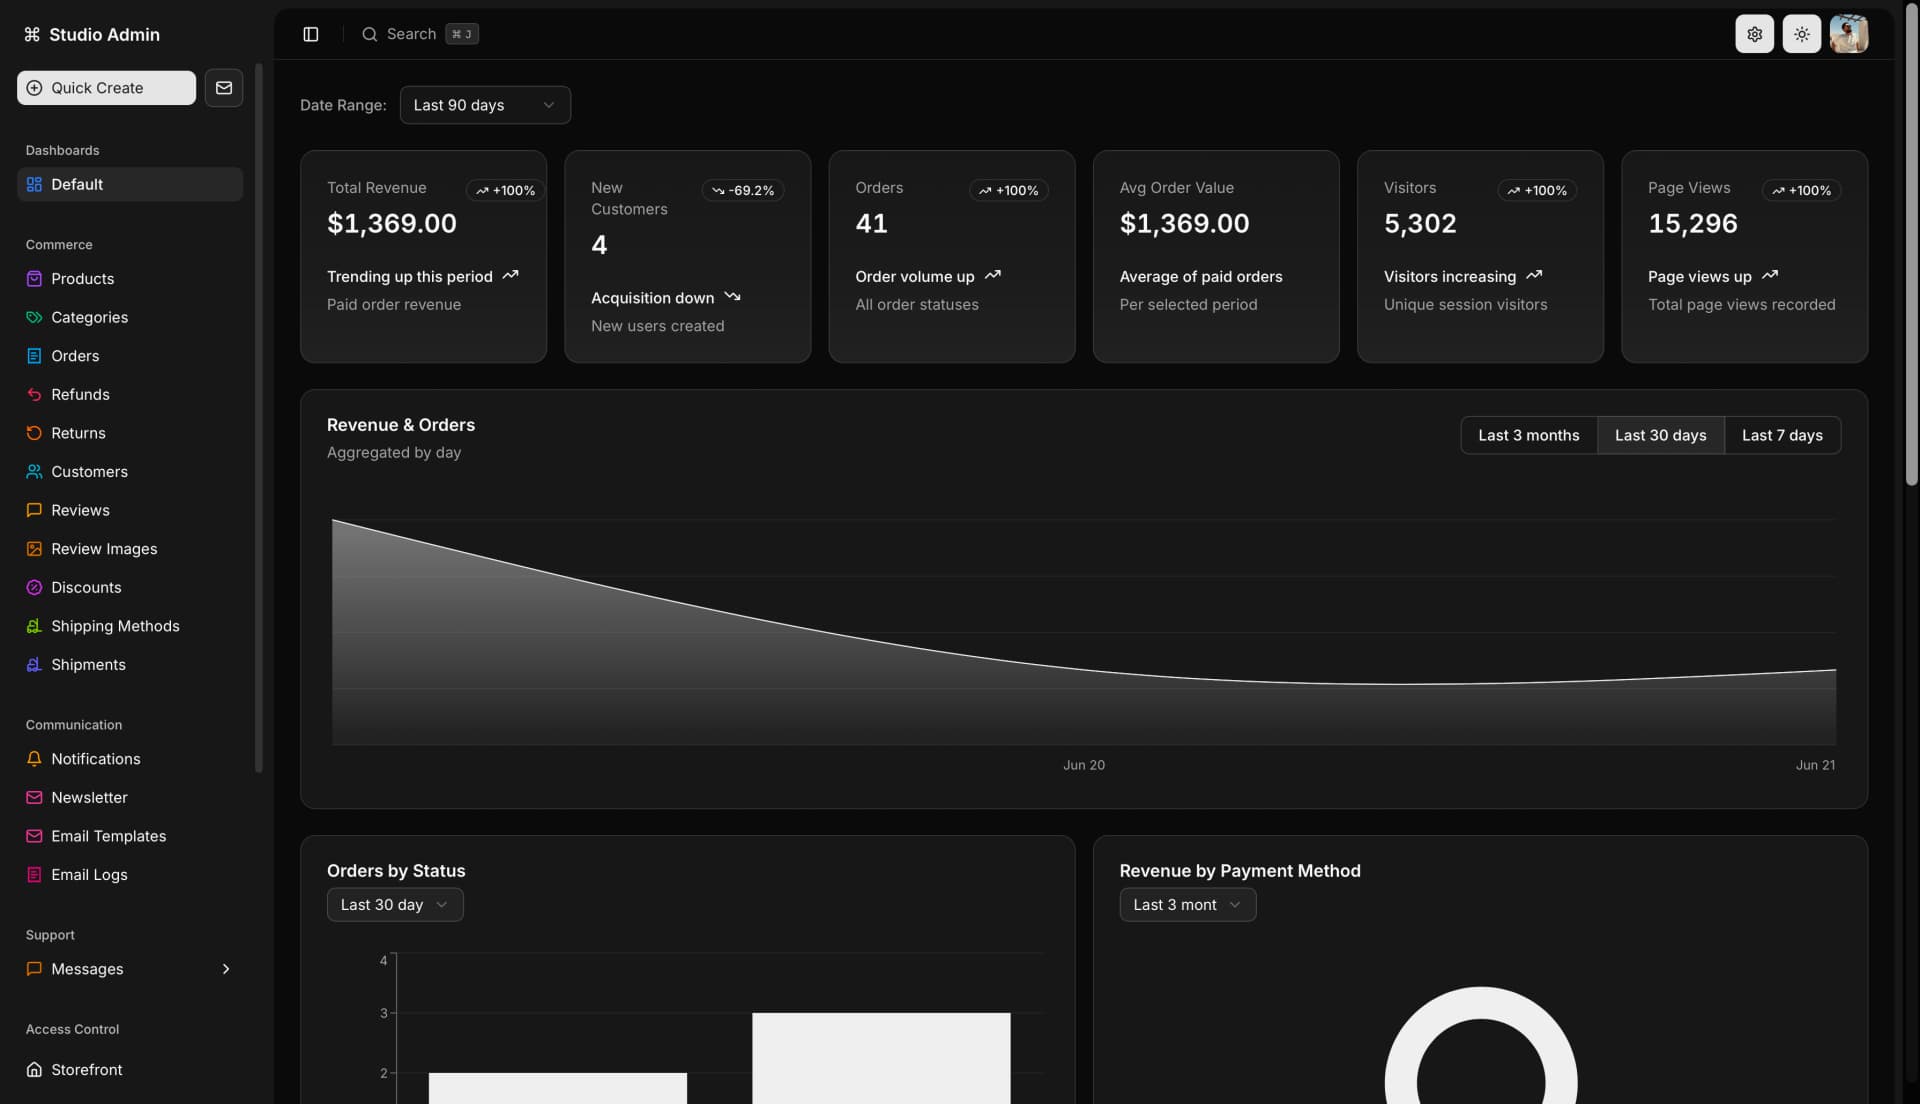Click the Email Logs document icon
The image size is (1920, 1104).
(34, 875)
